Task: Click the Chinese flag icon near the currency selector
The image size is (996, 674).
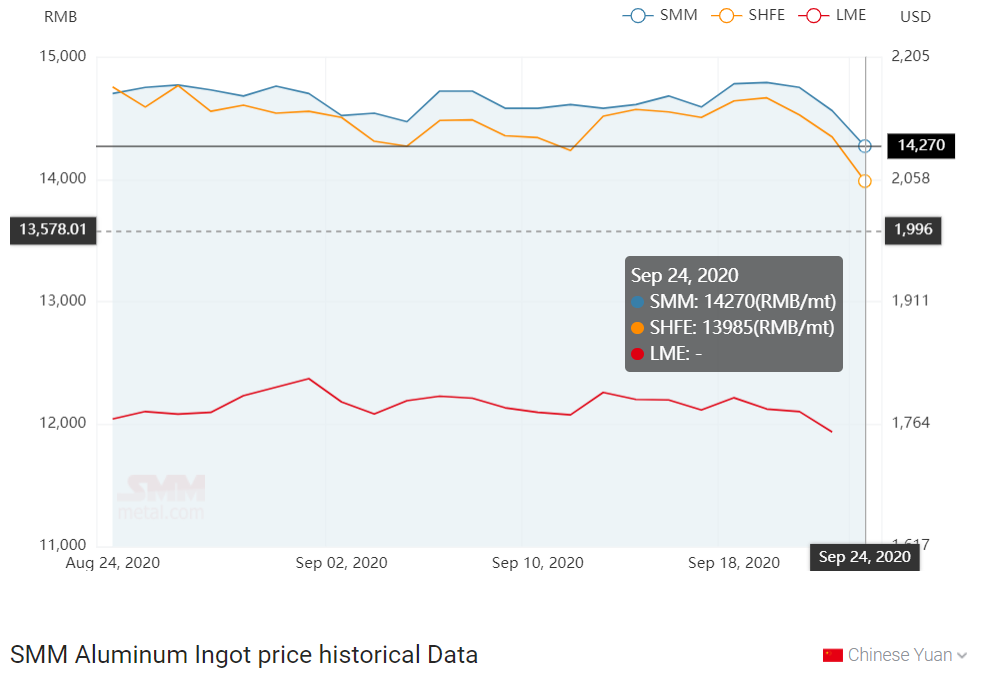Action: coord(830,654)
